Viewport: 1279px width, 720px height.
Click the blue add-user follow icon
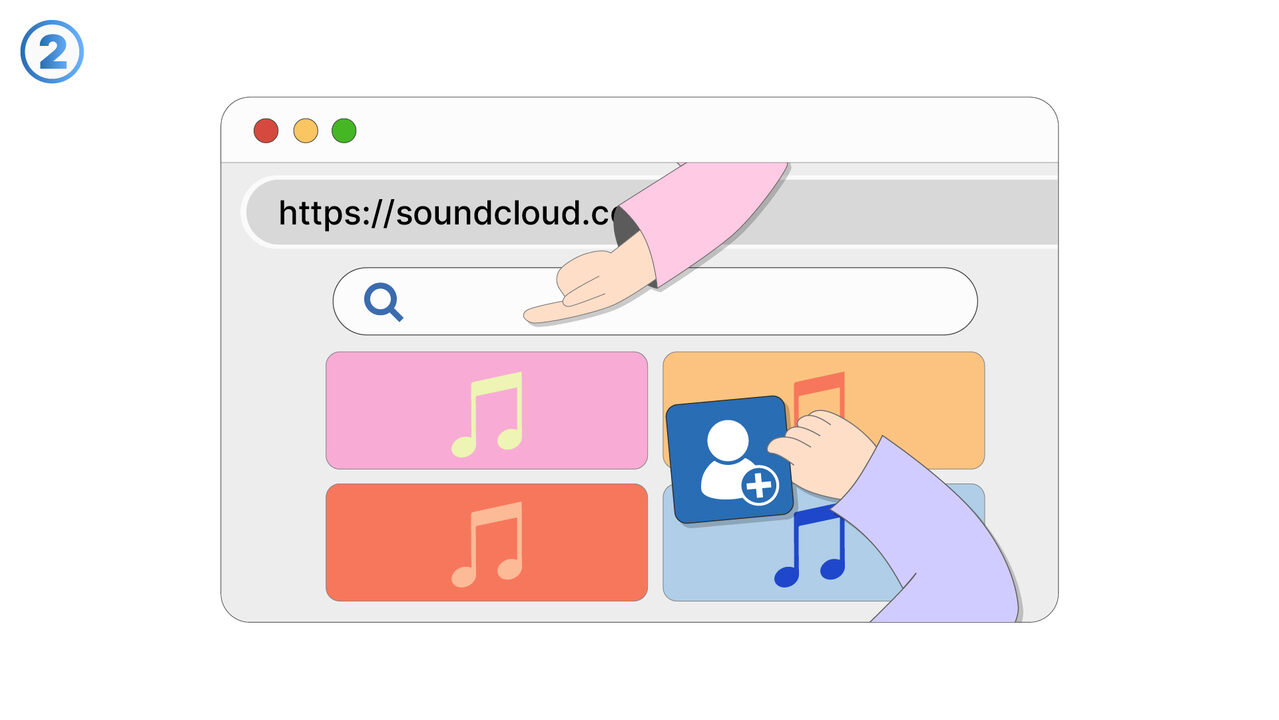tap(729, 459)
